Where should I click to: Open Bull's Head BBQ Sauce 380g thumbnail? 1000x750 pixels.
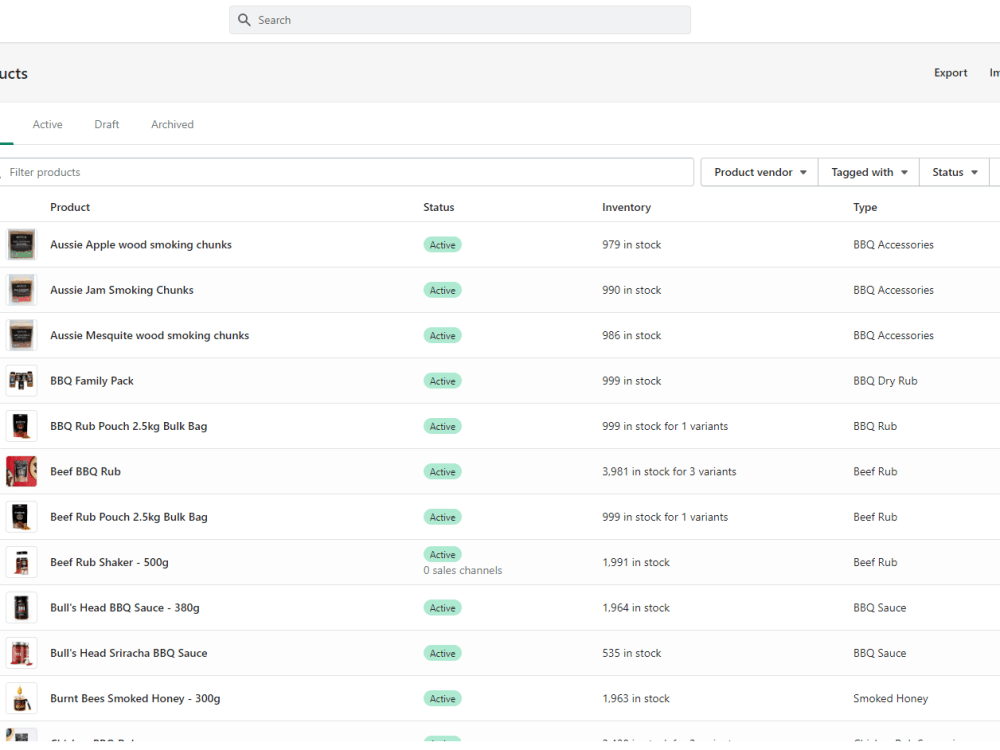[22, 608]
